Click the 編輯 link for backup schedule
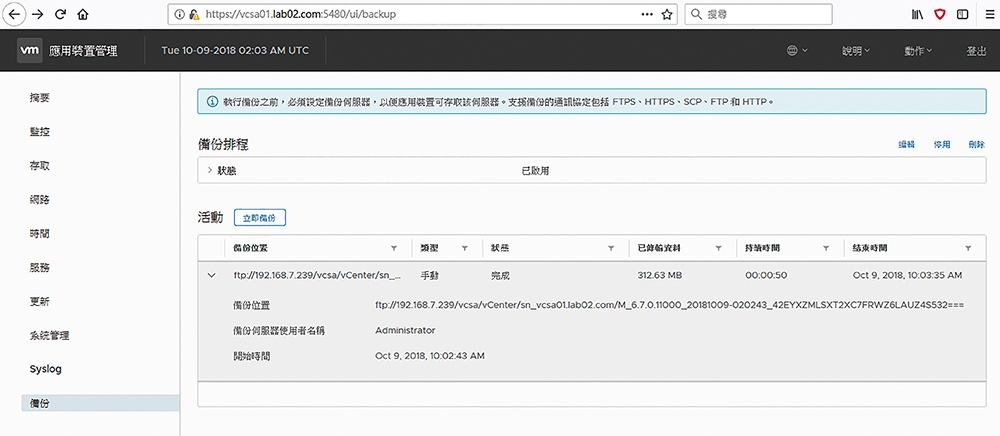 click(907, 145)
